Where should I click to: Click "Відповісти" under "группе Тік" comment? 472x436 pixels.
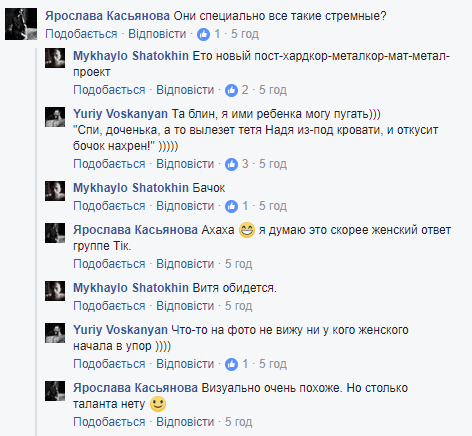[x=185, y=264]
